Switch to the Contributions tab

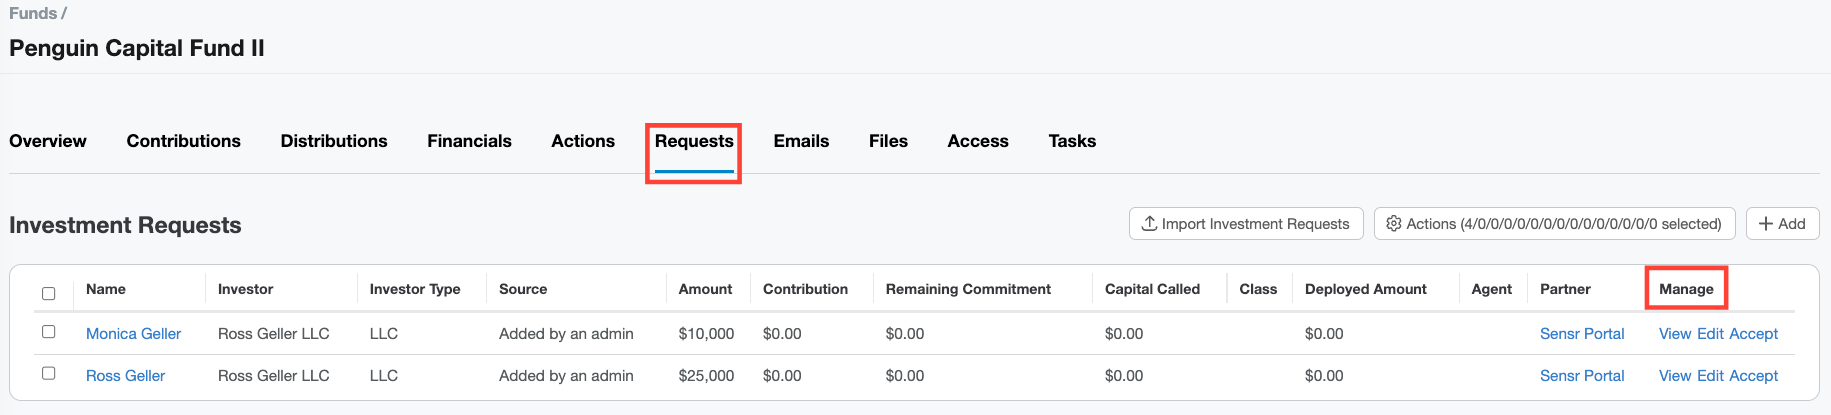coord(184,141)
